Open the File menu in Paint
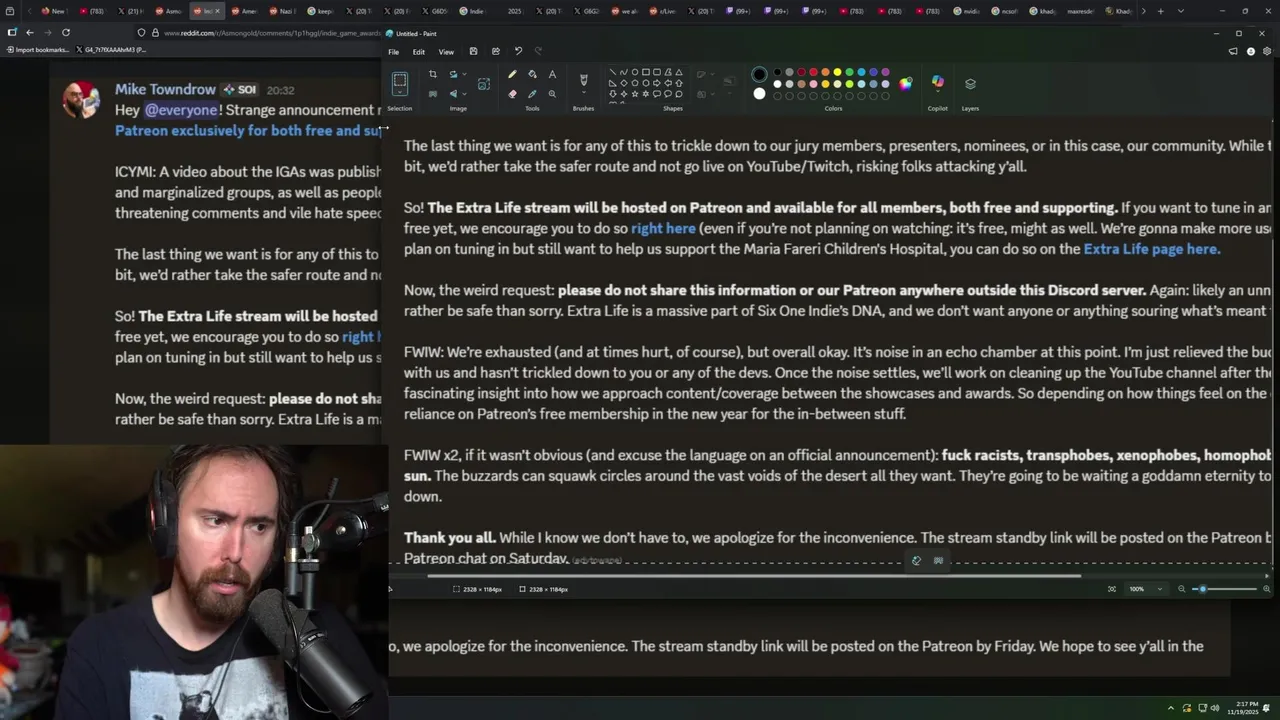Screen dimensions: 1280x720 click(393, 52)
